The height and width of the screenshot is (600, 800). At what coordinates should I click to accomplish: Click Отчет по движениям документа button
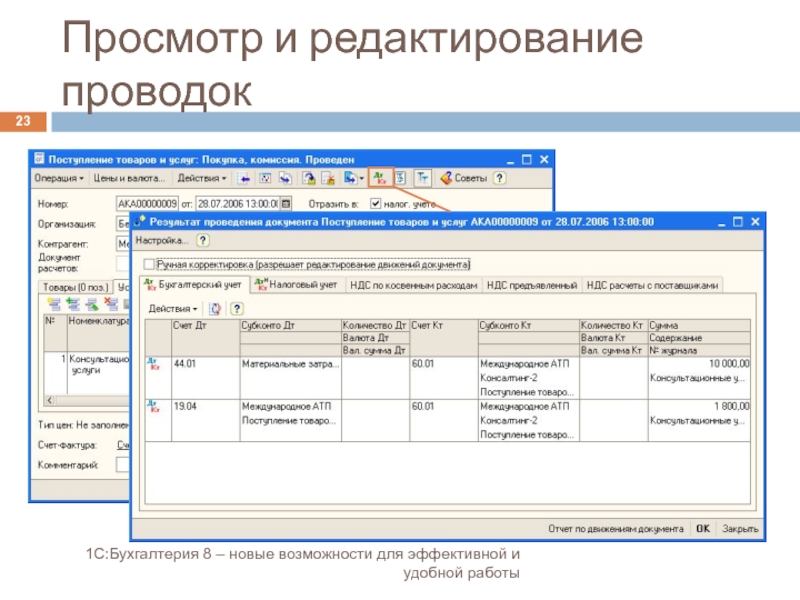coord(616,529)
